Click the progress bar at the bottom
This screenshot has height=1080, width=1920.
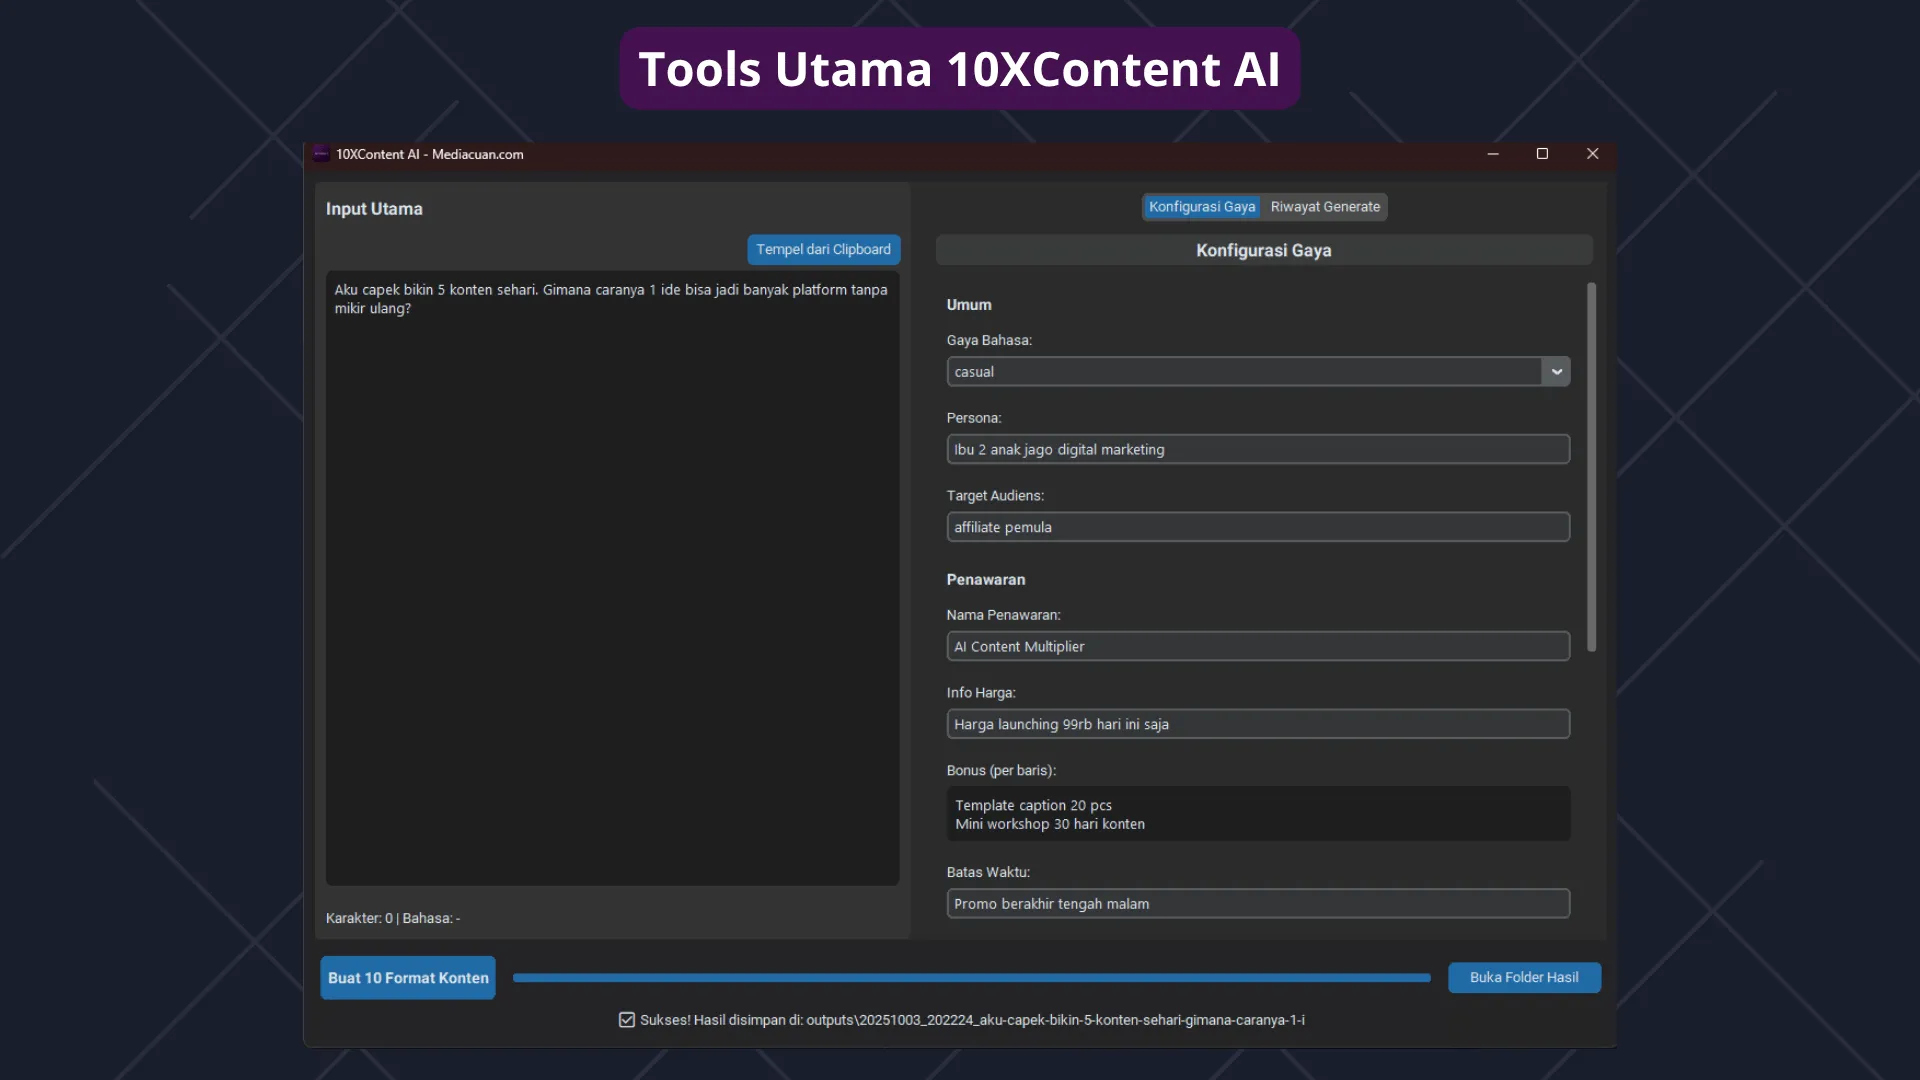[x=970, y=977]
